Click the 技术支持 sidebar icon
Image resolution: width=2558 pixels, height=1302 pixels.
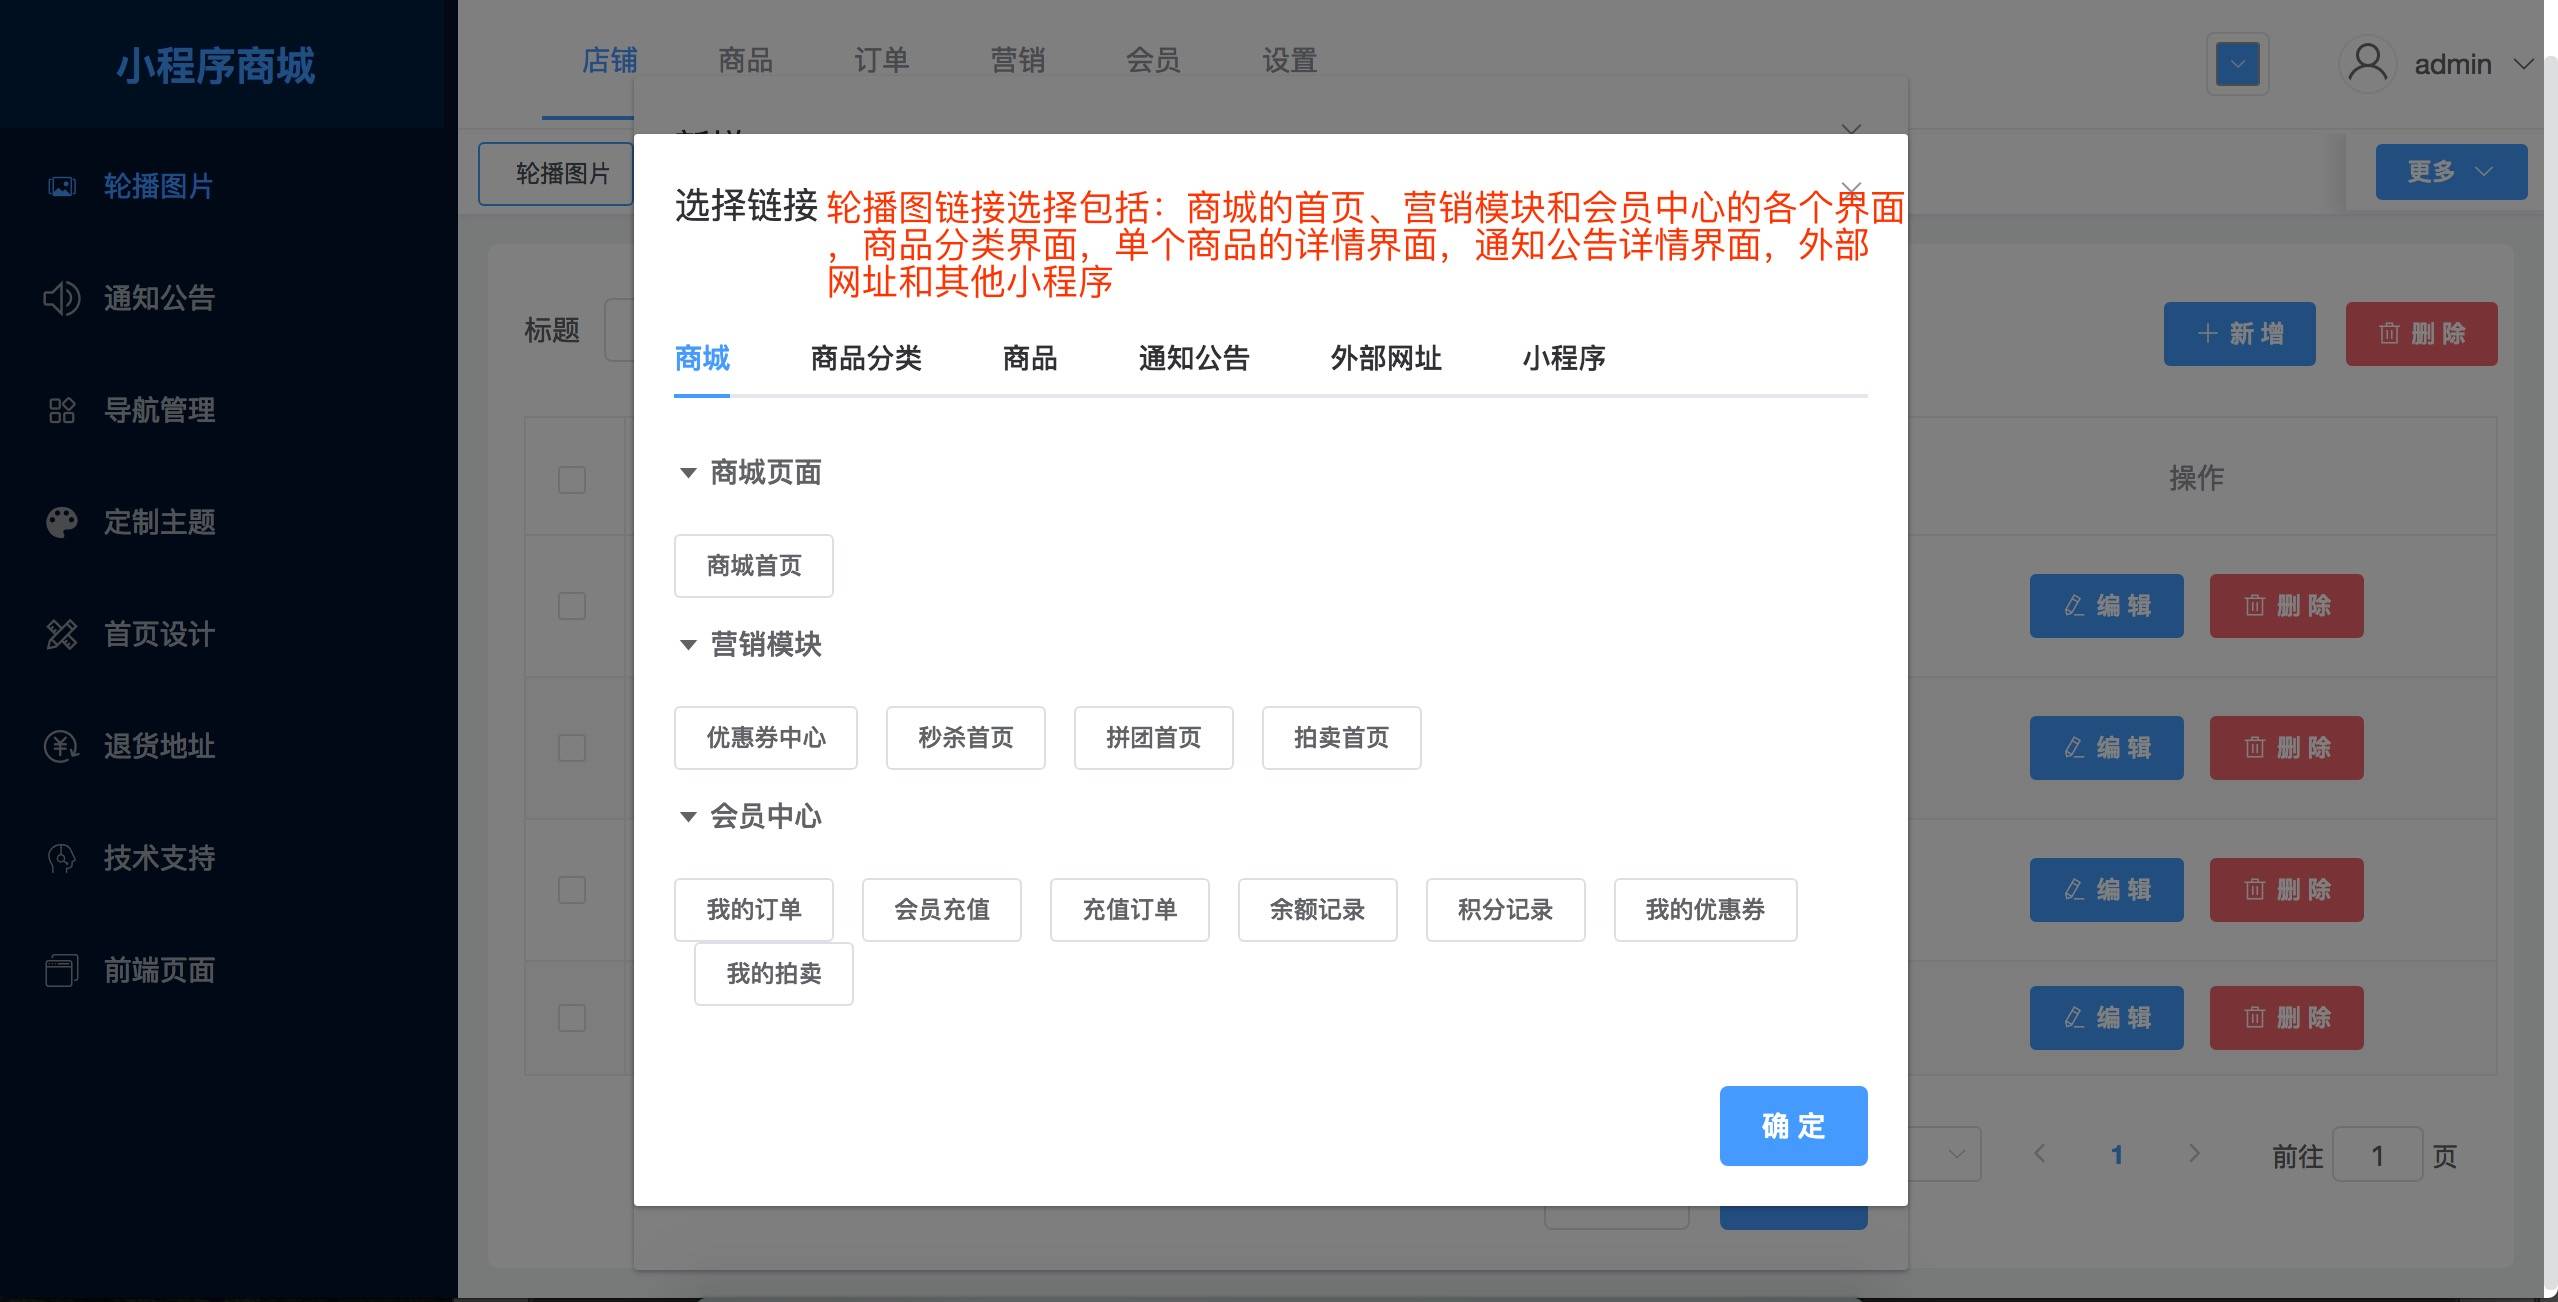click(61, 857)
